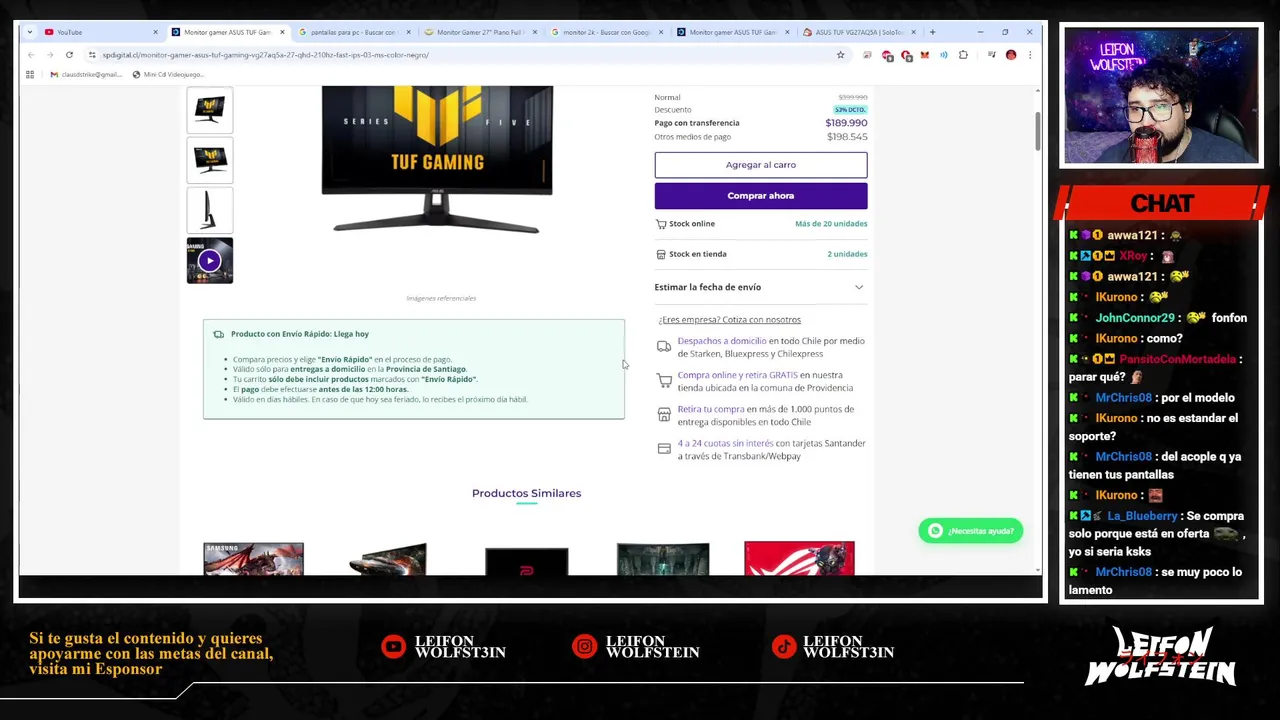Click 'Productos Similares' heading
This screenshot has height=720, width=1280.
(x=526, y=493)
